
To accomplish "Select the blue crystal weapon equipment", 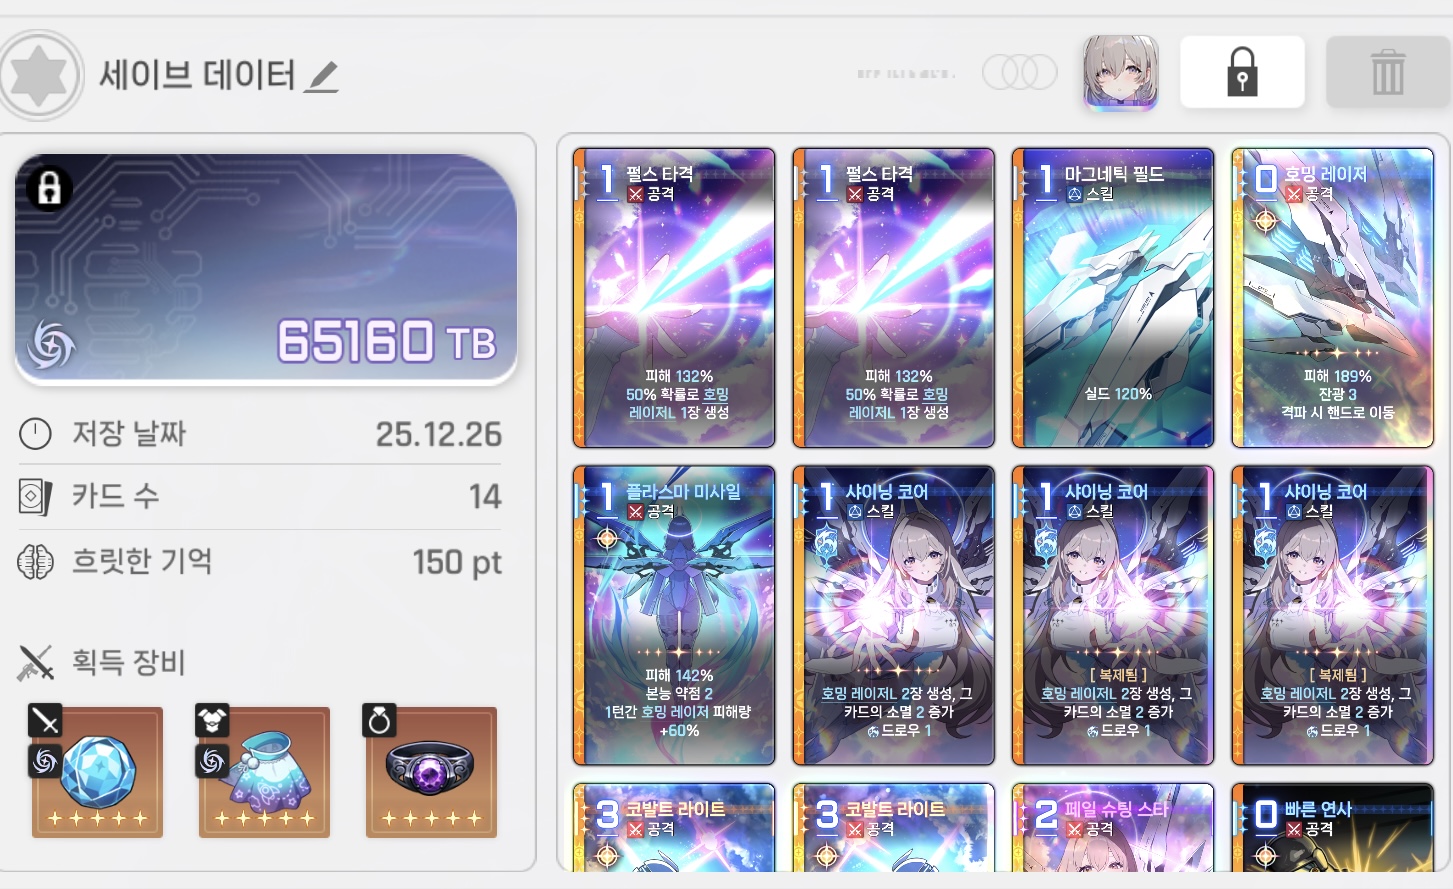I will point(97,772).
